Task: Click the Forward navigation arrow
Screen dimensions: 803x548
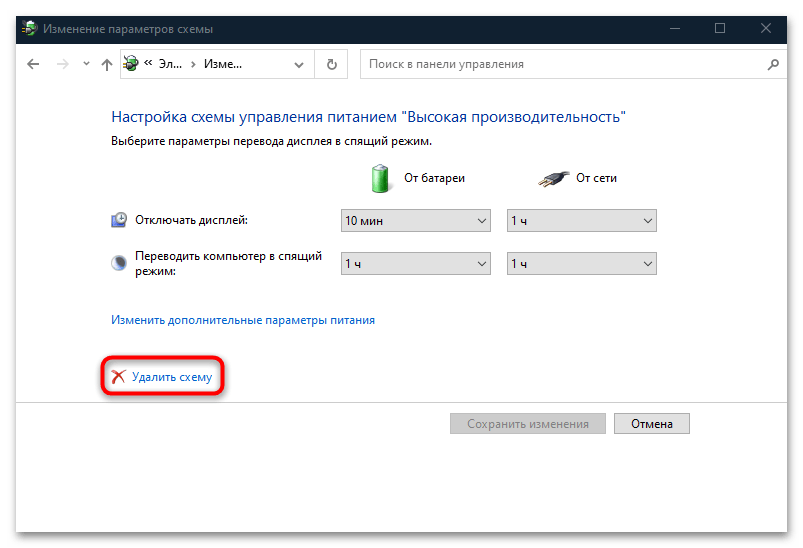Action: point(60,64)
